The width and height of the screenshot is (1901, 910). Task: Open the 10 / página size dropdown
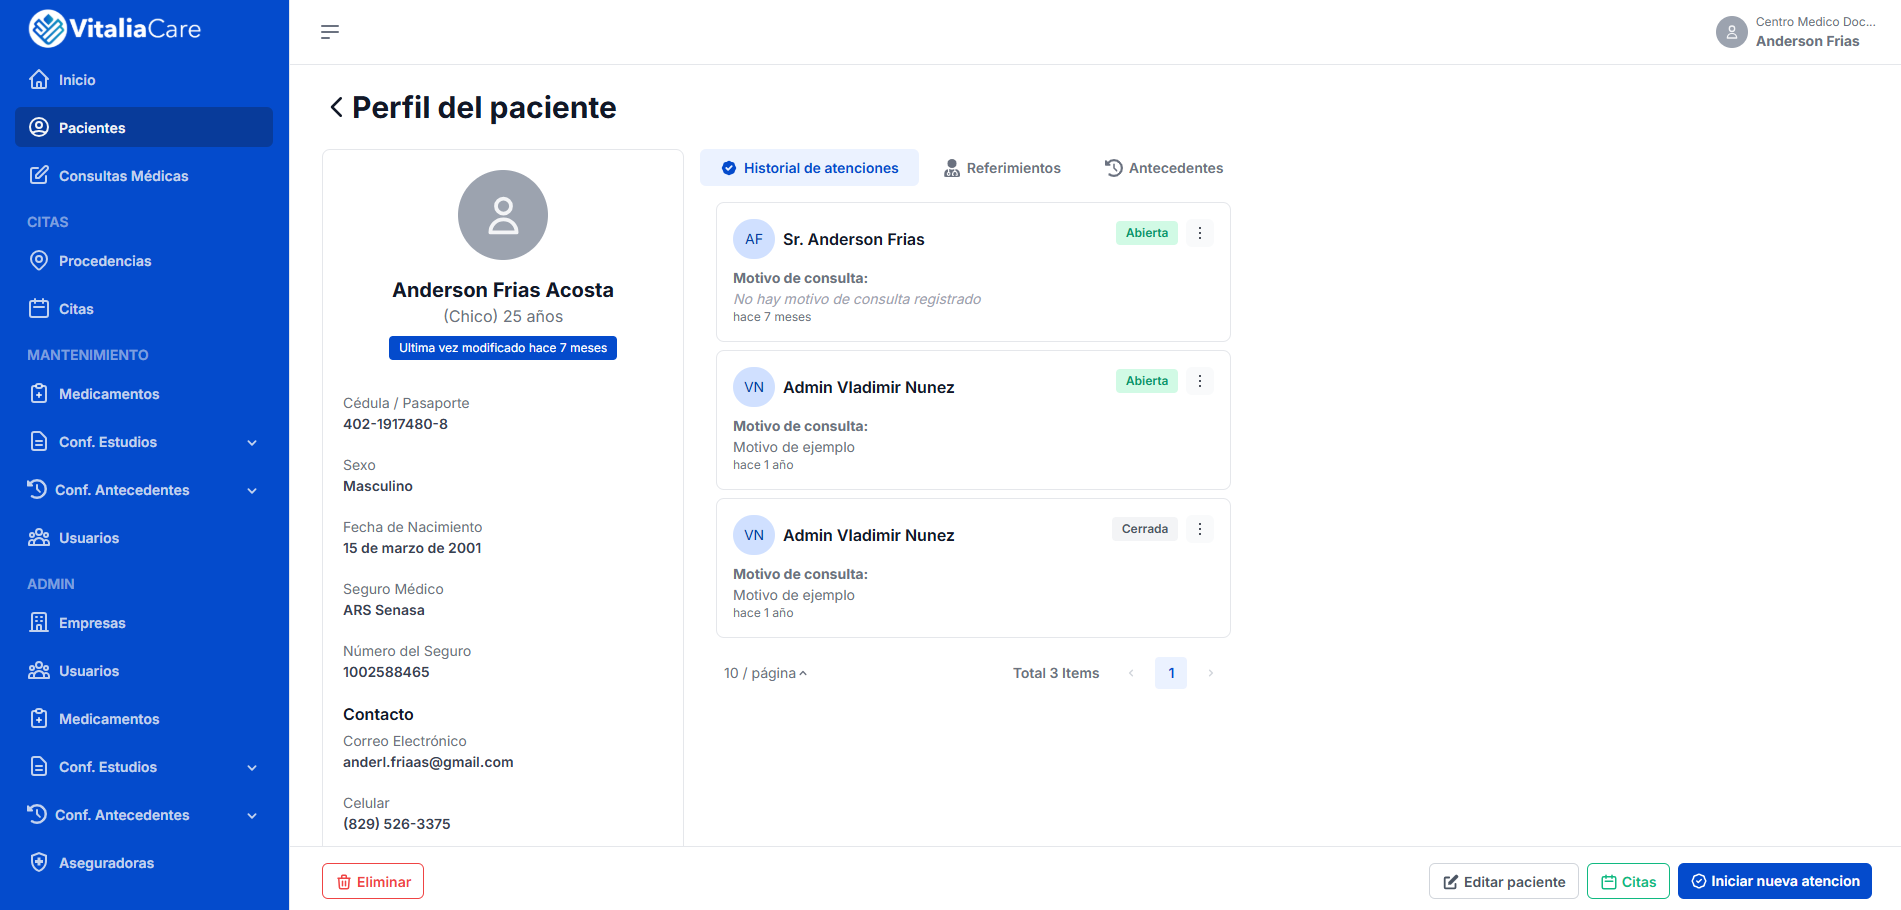click(x=765, y=673)
